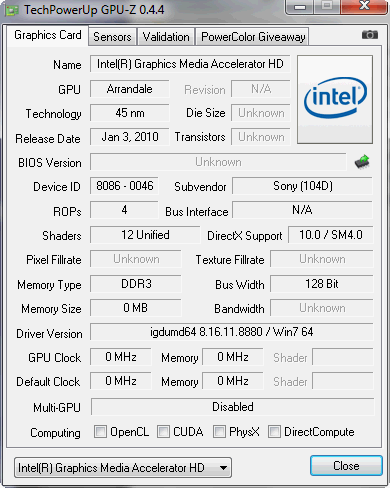The image size is (390, 488).
Task: Go to the Validation tab
Action: [x=166, y=37]
